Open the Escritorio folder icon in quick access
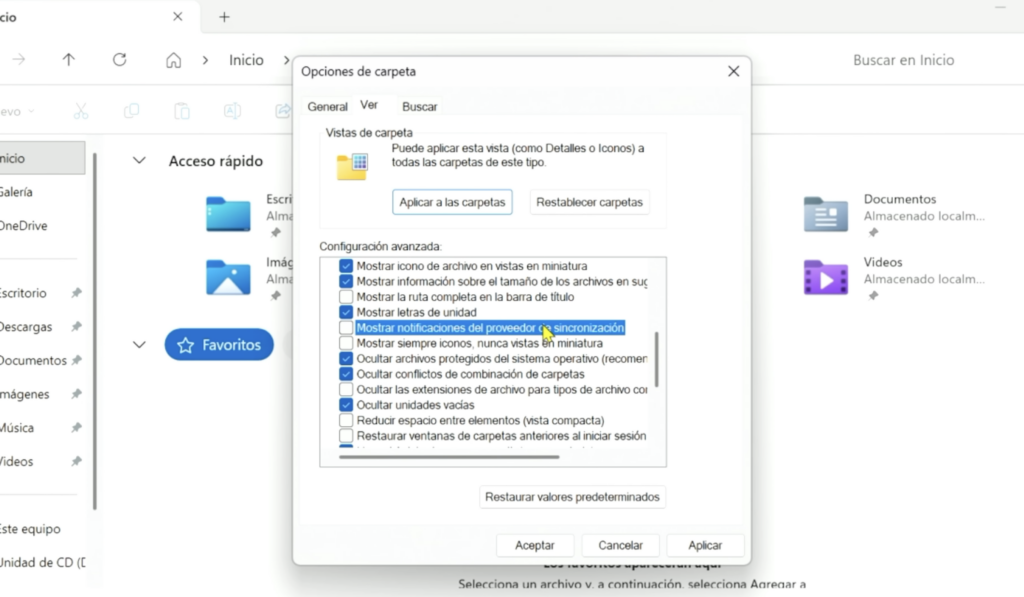 pyautogui.click(x=228, y=214)
